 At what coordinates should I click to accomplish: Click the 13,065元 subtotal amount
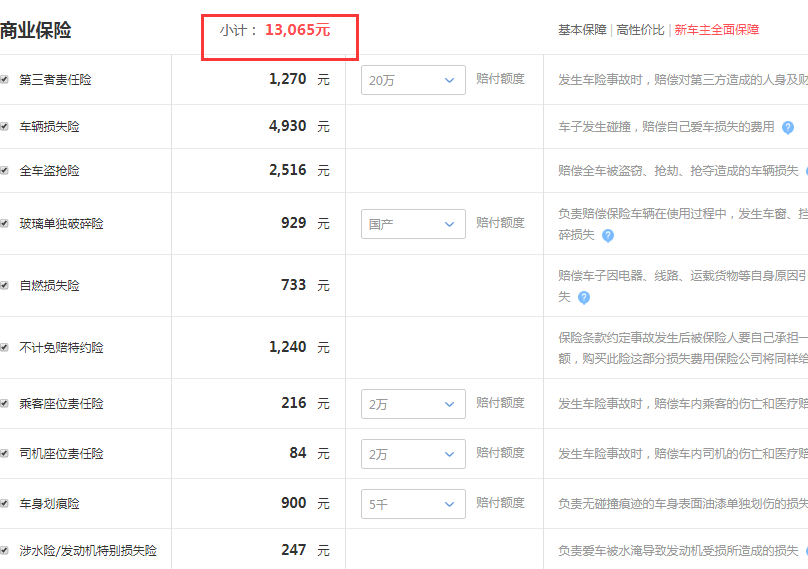point(297,30)
